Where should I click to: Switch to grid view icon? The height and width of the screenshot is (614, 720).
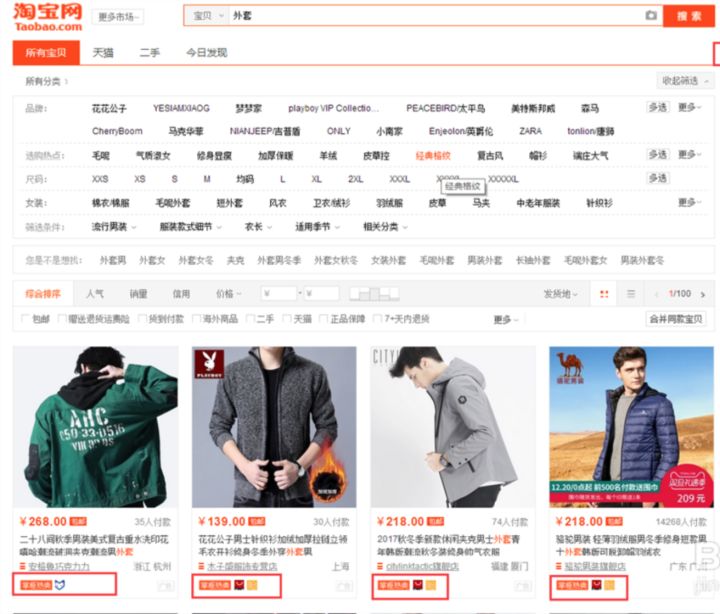604,294
